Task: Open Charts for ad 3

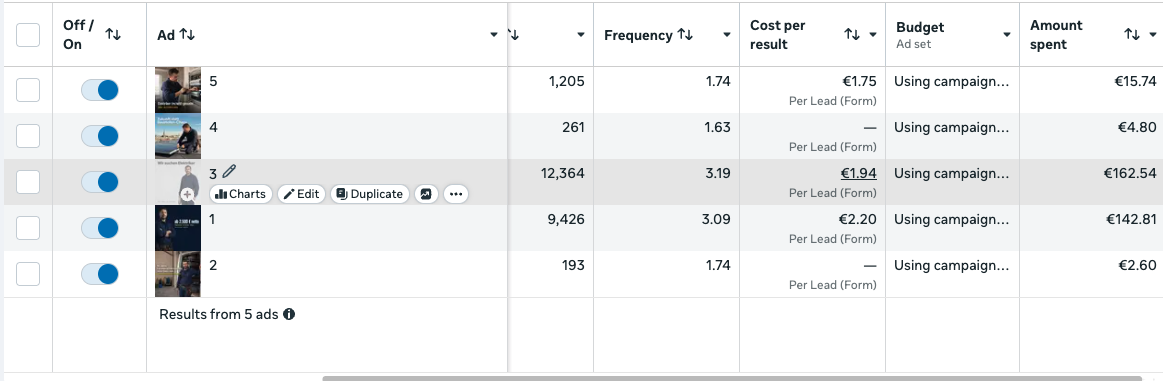Action: [x=240, y=194]
